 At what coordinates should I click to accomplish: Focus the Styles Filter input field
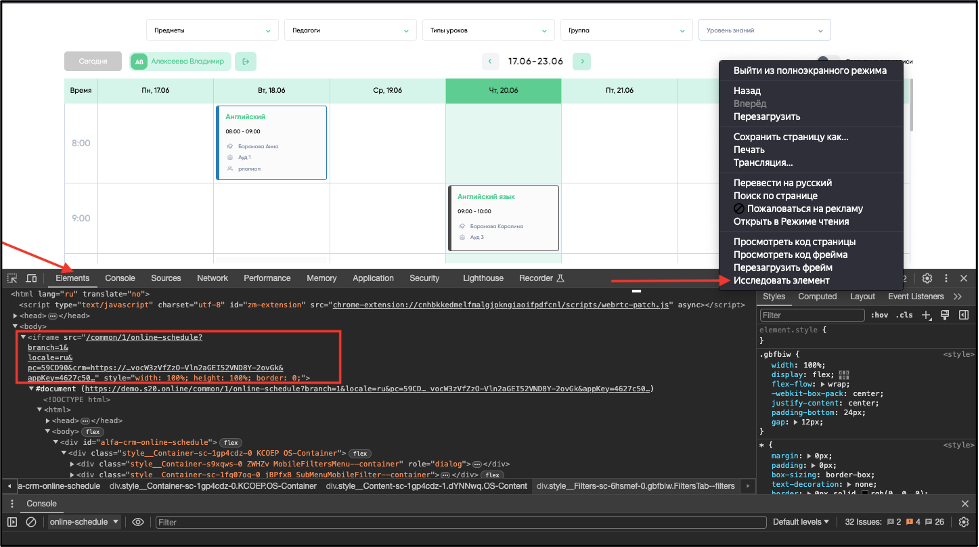(x=812, y=315)
